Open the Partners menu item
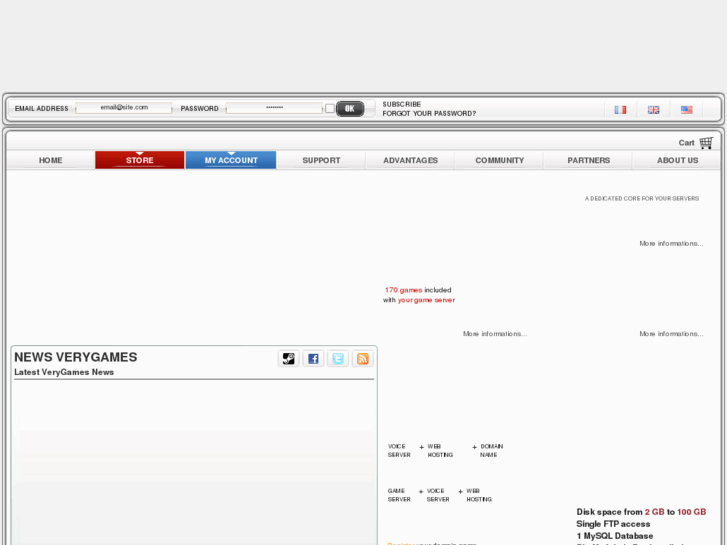This screenshot has height=545, width=727. 588,160
